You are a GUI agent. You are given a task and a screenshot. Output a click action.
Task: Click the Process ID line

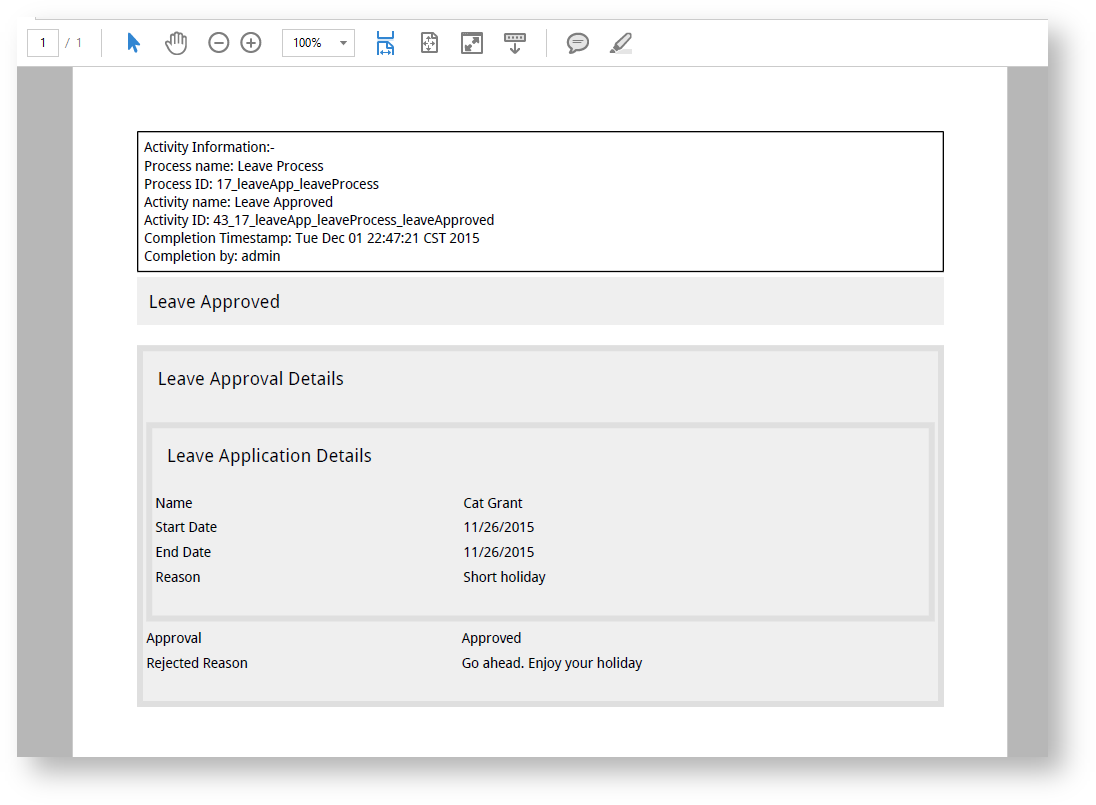pos(261,184)
